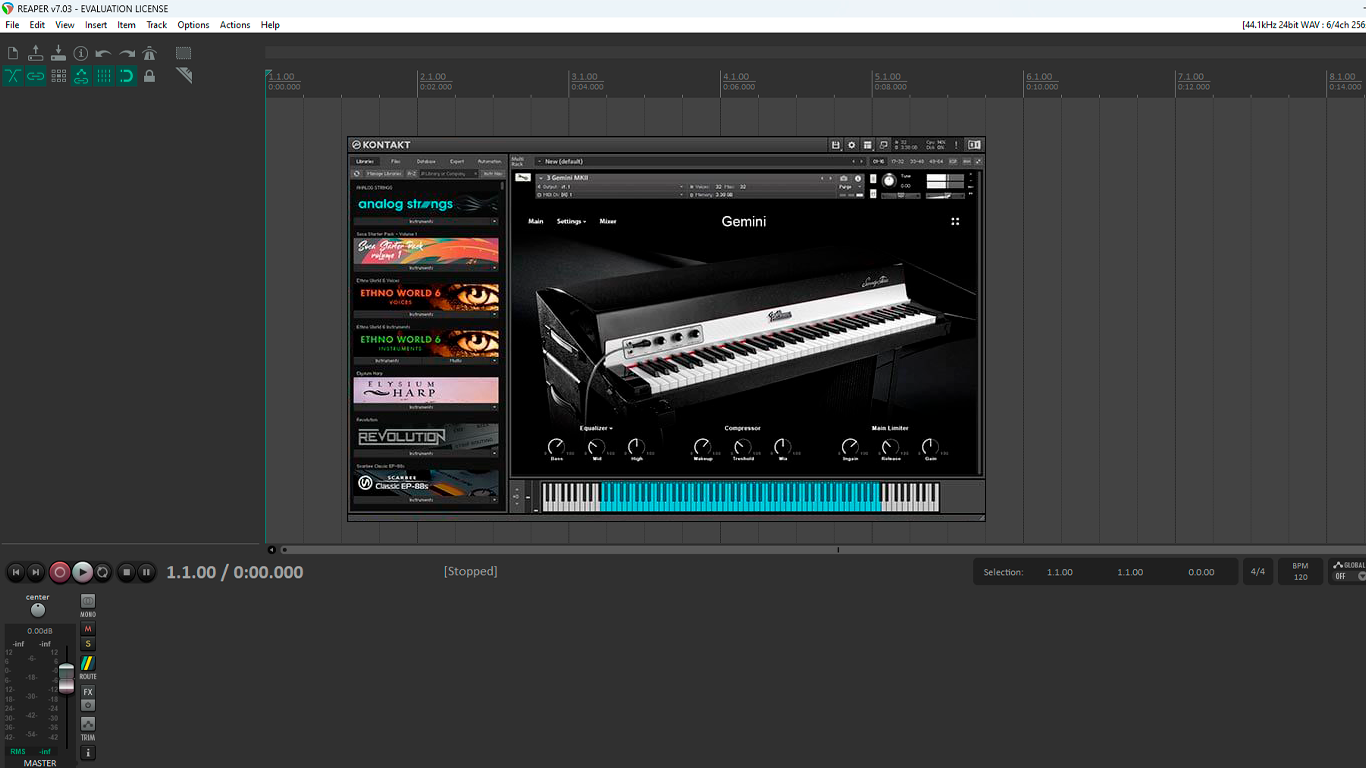Toggle master FX bypass power button
Image resolution: width=1366 pixels, height=768 pixels.
(x=88, y=705)
